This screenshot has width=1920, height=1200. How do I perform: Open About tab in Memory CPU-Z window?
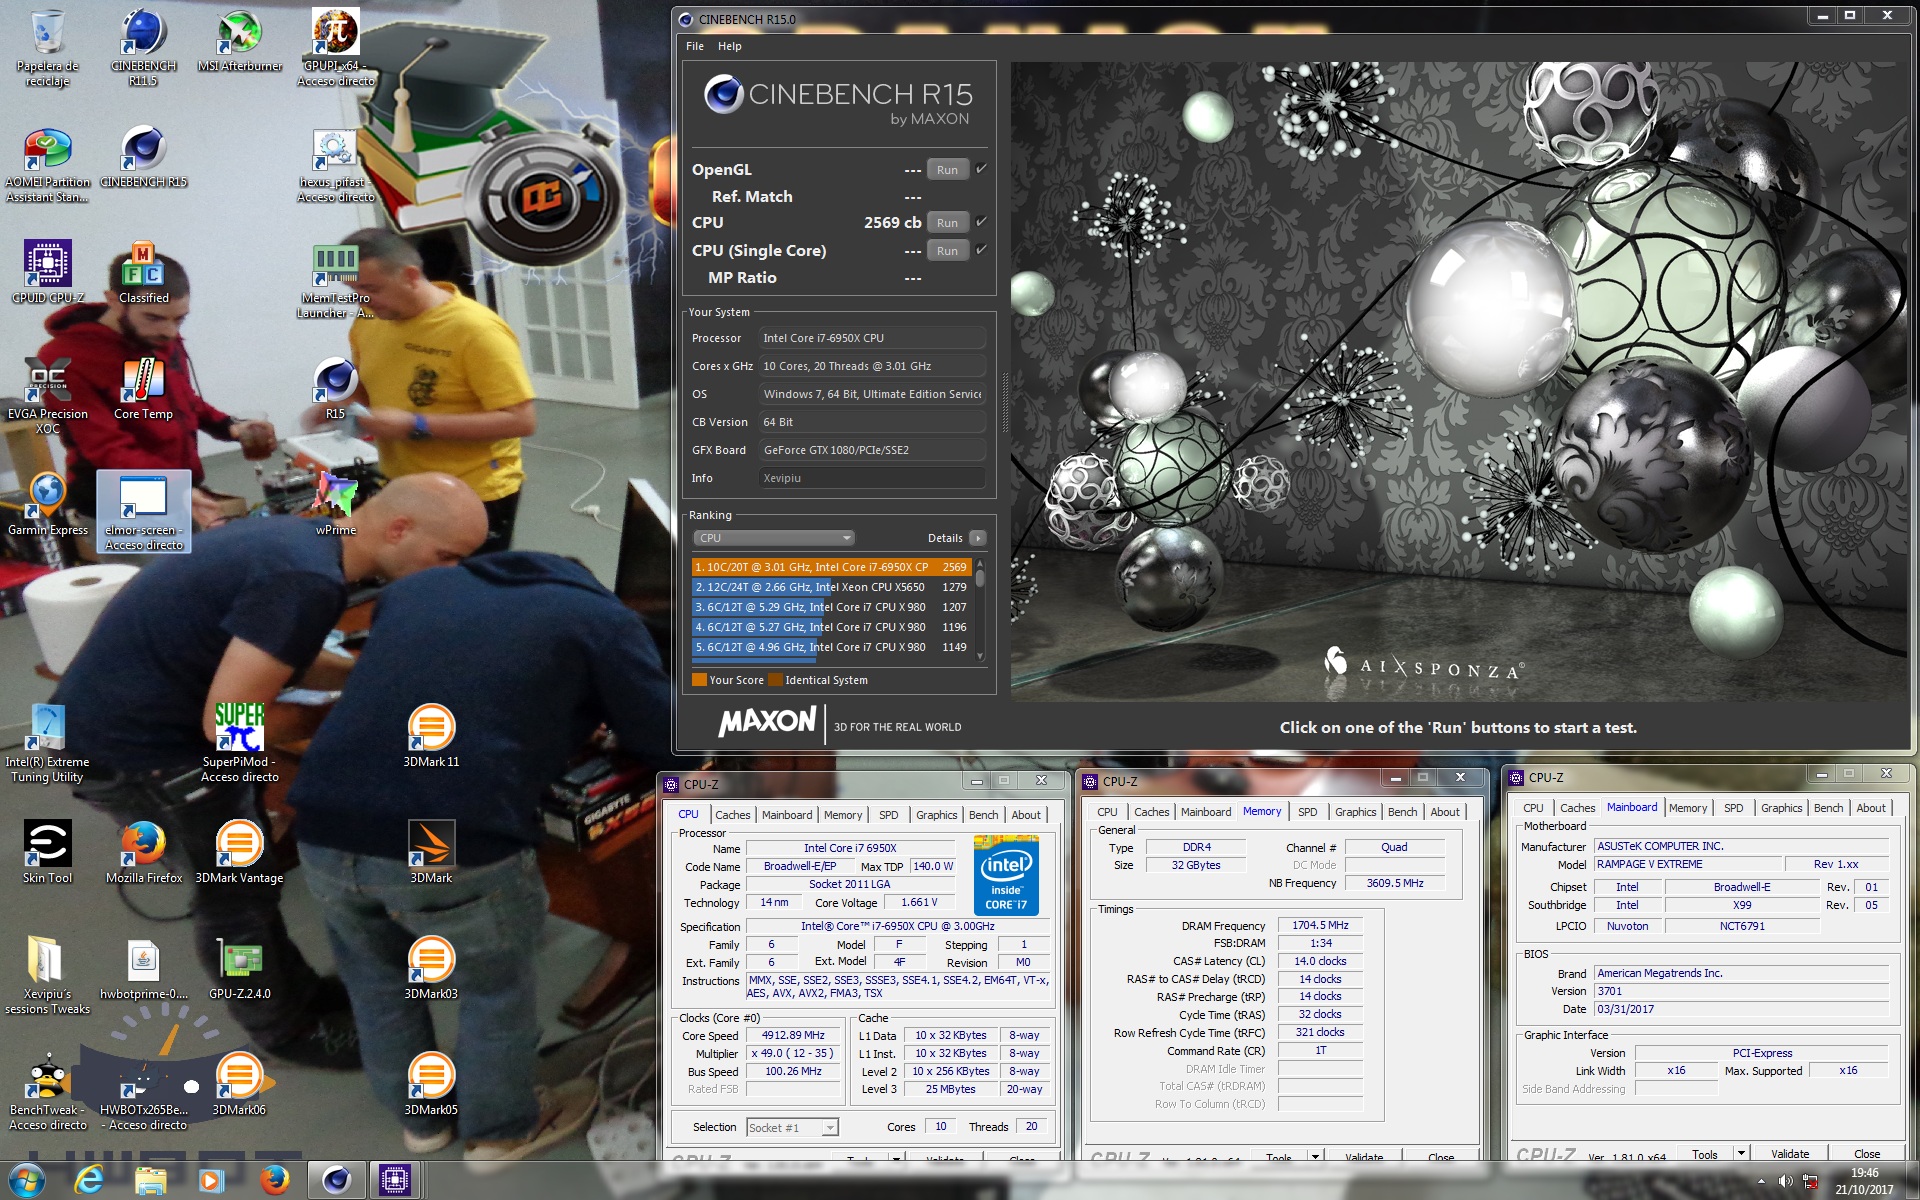pyautogui.click(x=1444, y=812)
